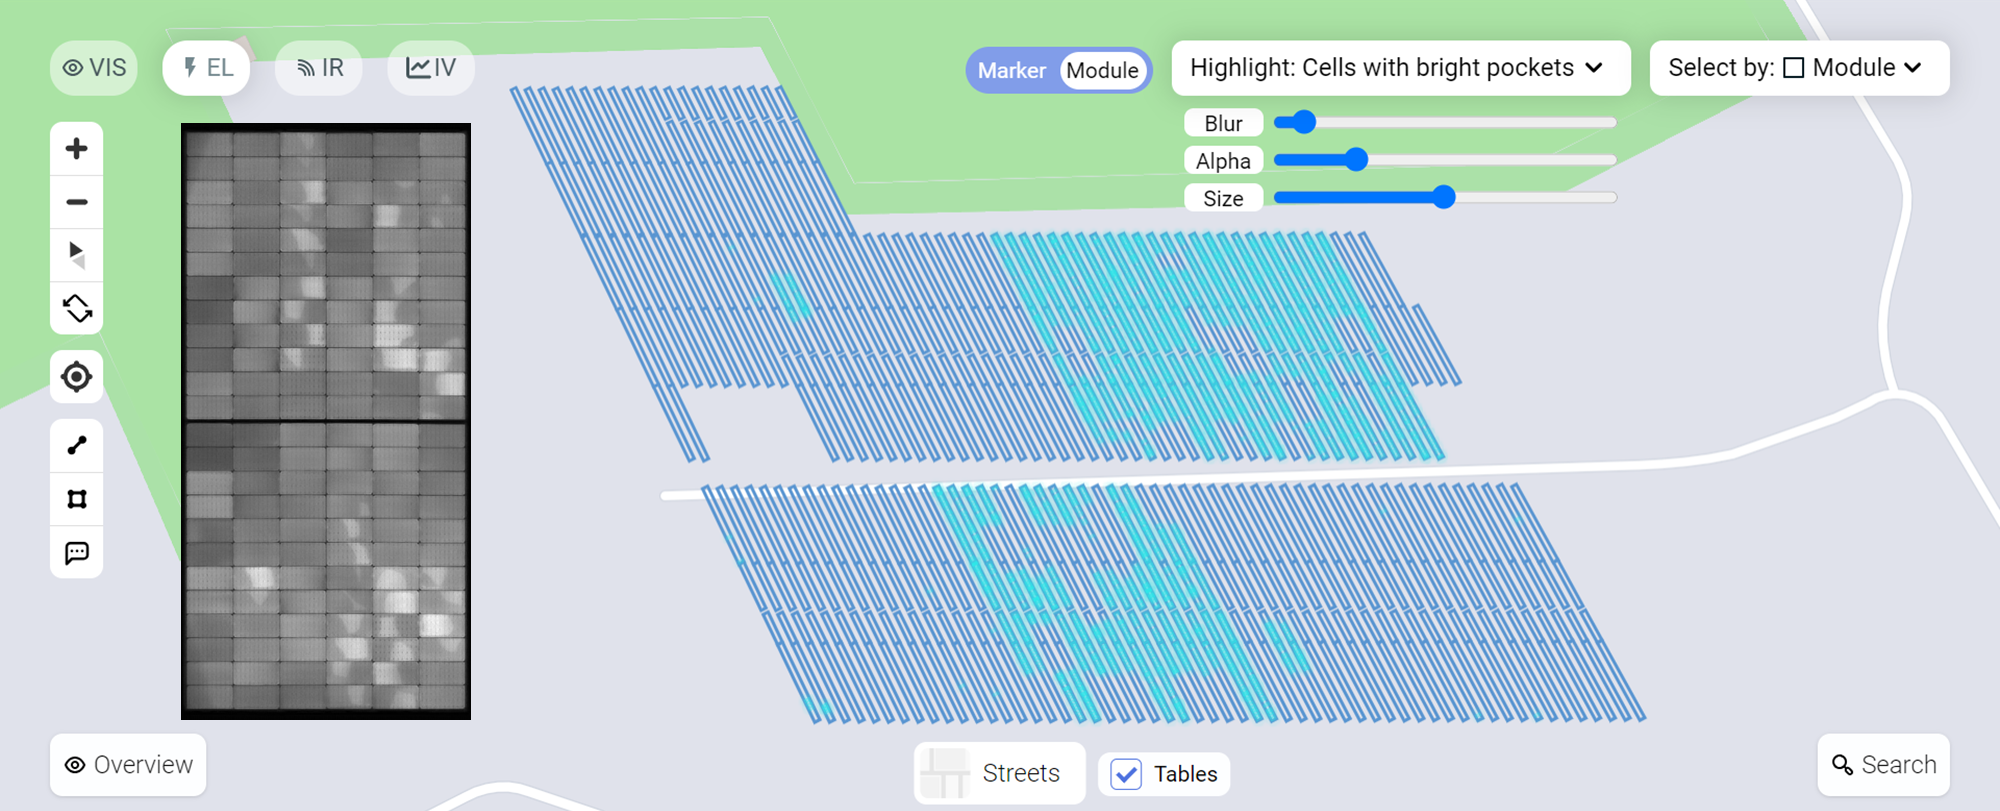This screenshot has height=811, width=2000.
Task: Open the Highlight dropdown for bright pockets
Action: (1400, 68)
